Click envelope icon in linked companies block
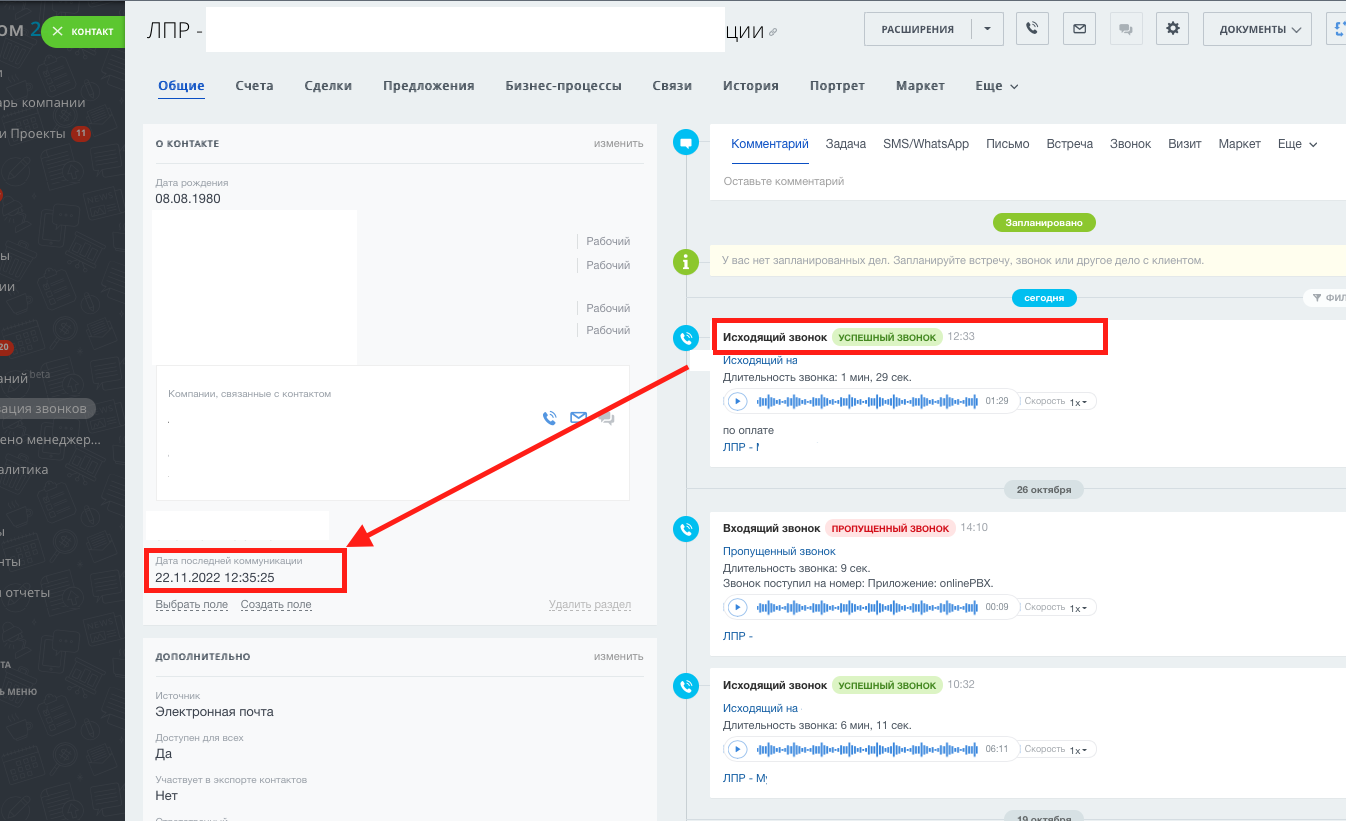 578,418
